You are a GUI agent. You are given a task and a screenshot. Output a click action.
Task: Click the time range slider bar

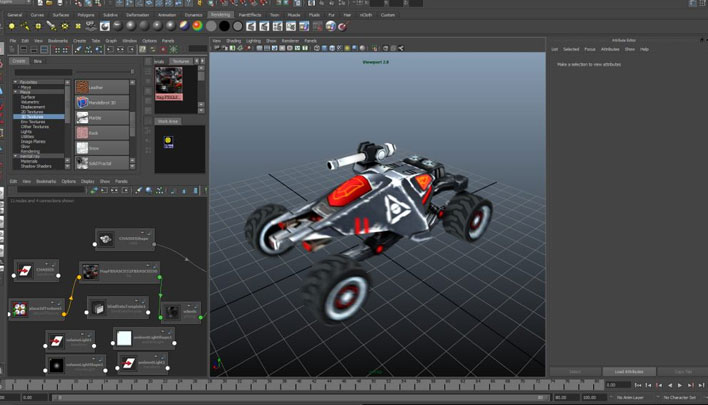pyautogui.click(x=299, y=398)
